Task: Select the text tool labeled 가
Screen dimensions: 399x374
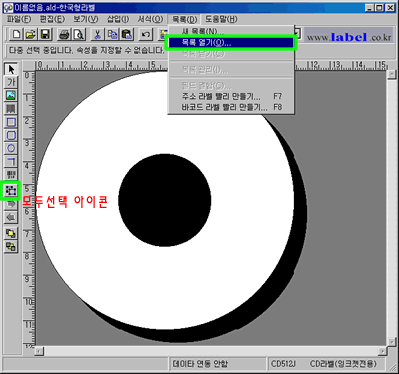Action: tap(11, 82)
